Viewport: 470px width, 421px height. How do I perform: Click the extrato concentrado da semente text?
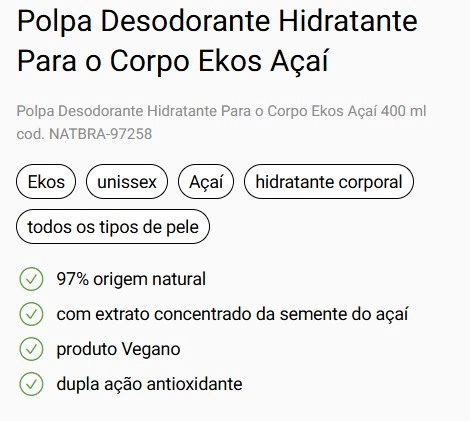pos(232,314)
